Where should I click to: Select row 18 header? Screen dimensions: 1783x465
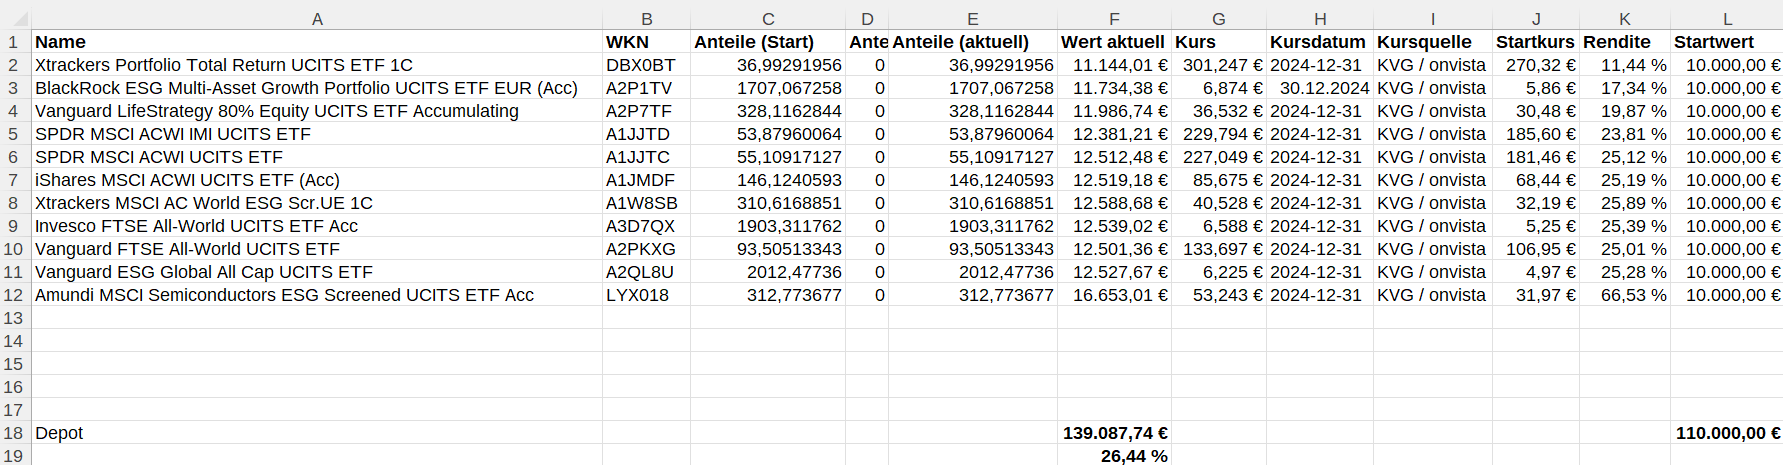click(x=14, y=433)
